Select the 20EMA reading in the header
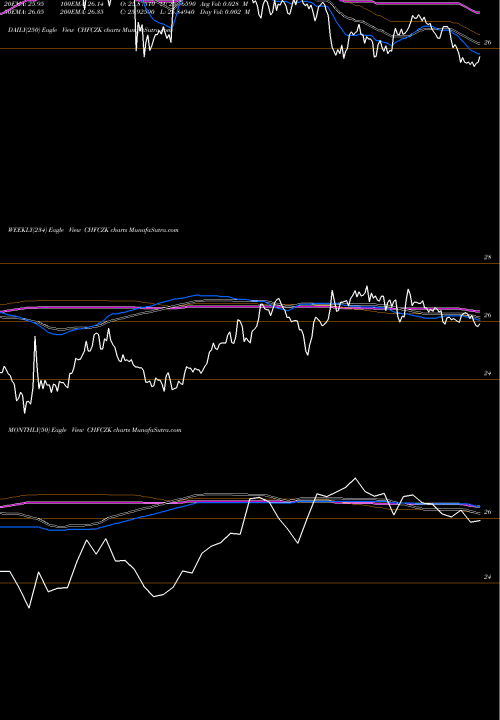 pos(24,3)
